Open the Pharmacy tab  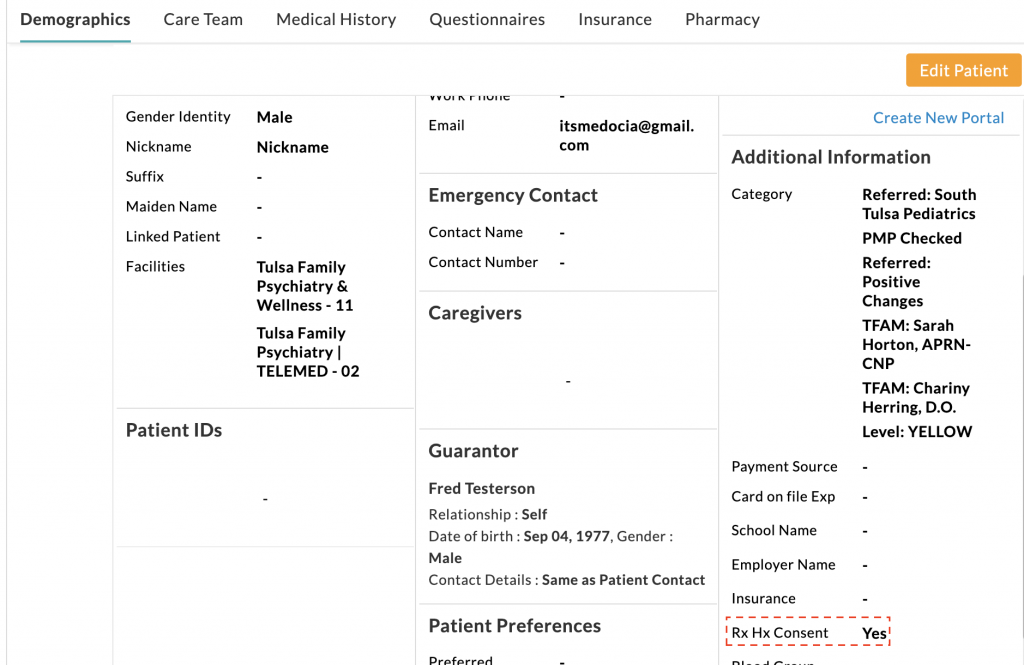pos(722,19)
